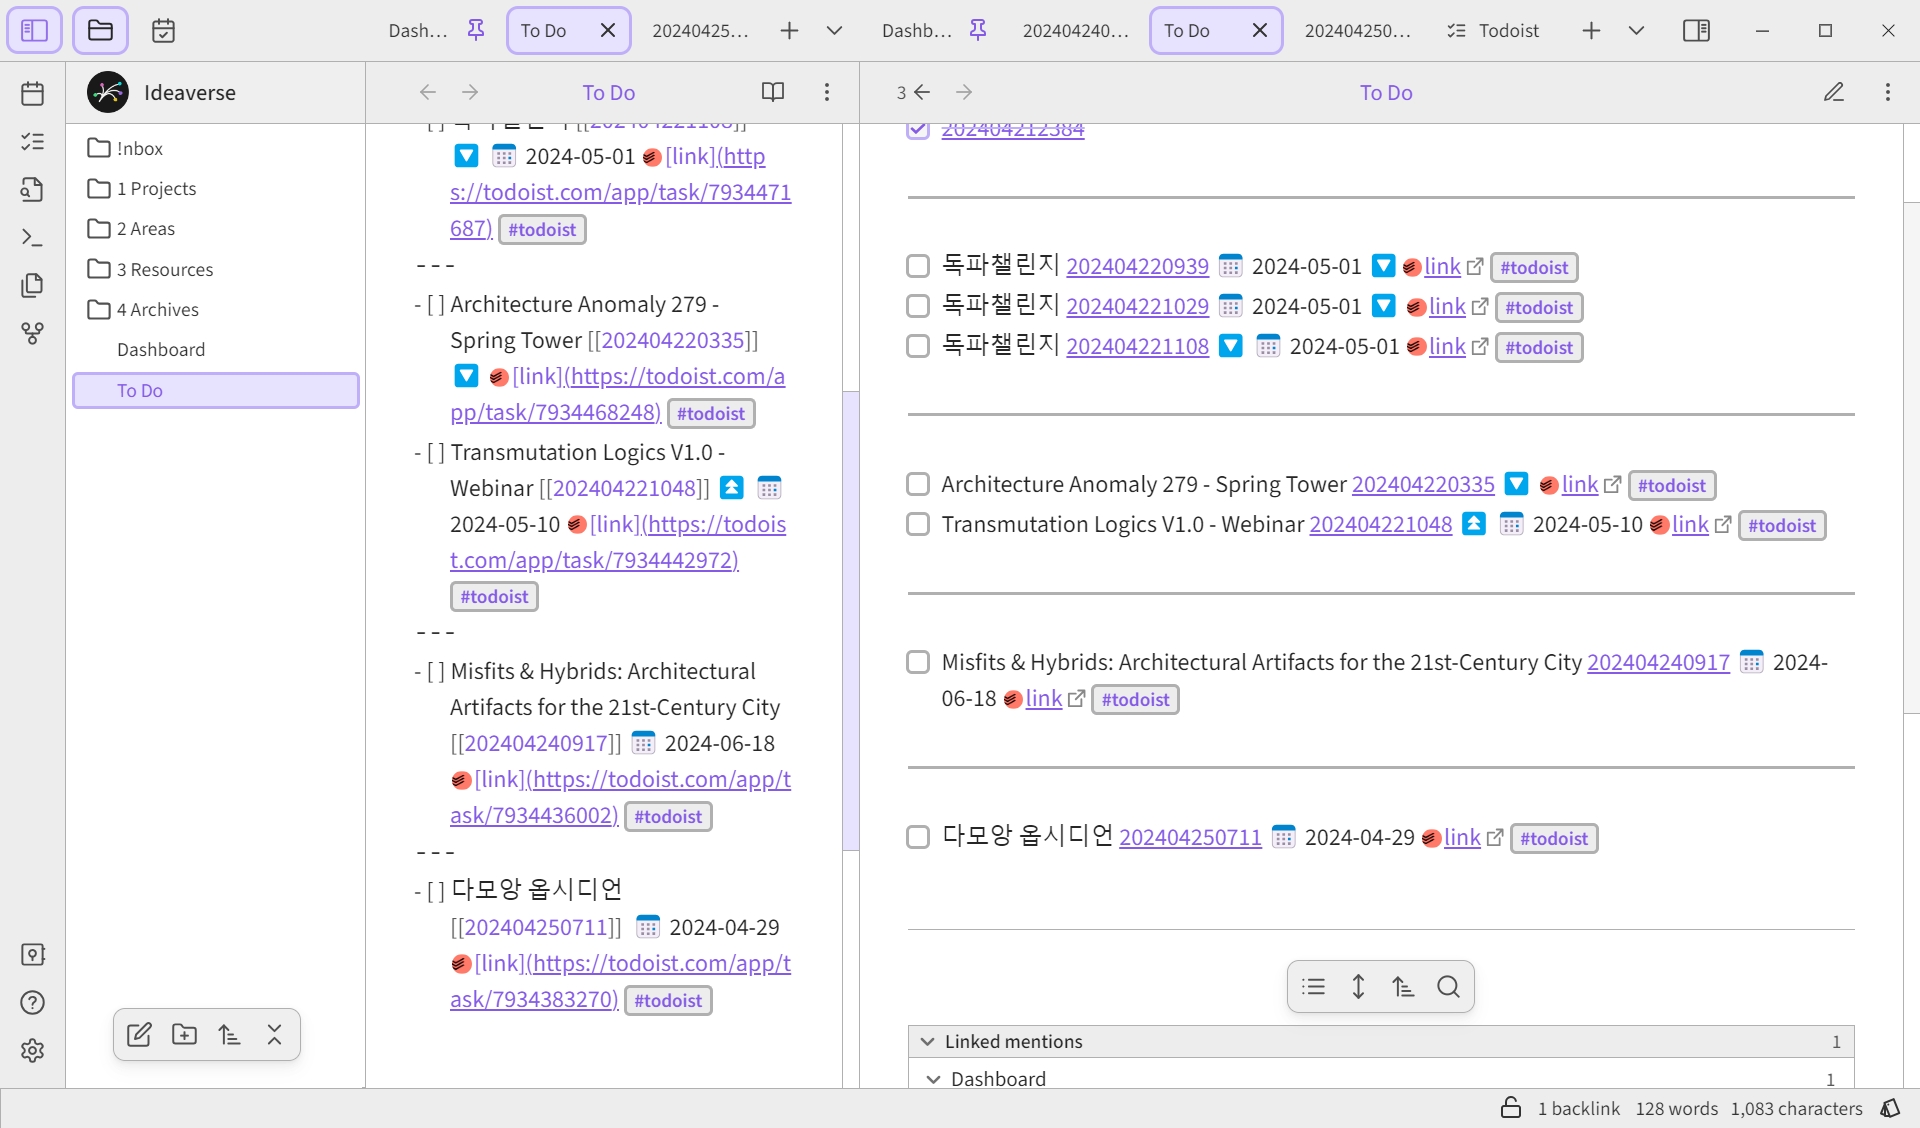Click the edit pencil icon in right pane
Image resolution: width=1920 pixels, height=1128 pixels.
(1833, 92)
